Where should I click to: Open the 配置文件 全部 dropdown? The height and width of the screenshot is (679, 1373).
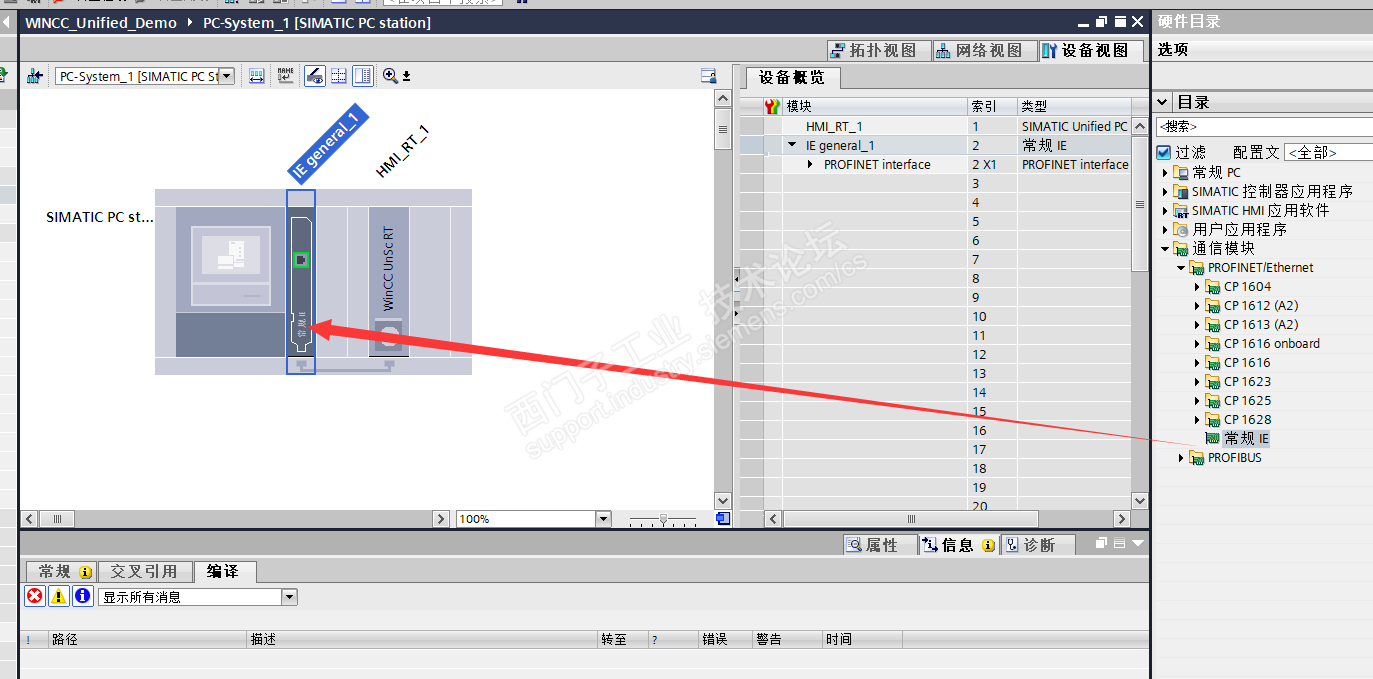[x=1328, y=152]
